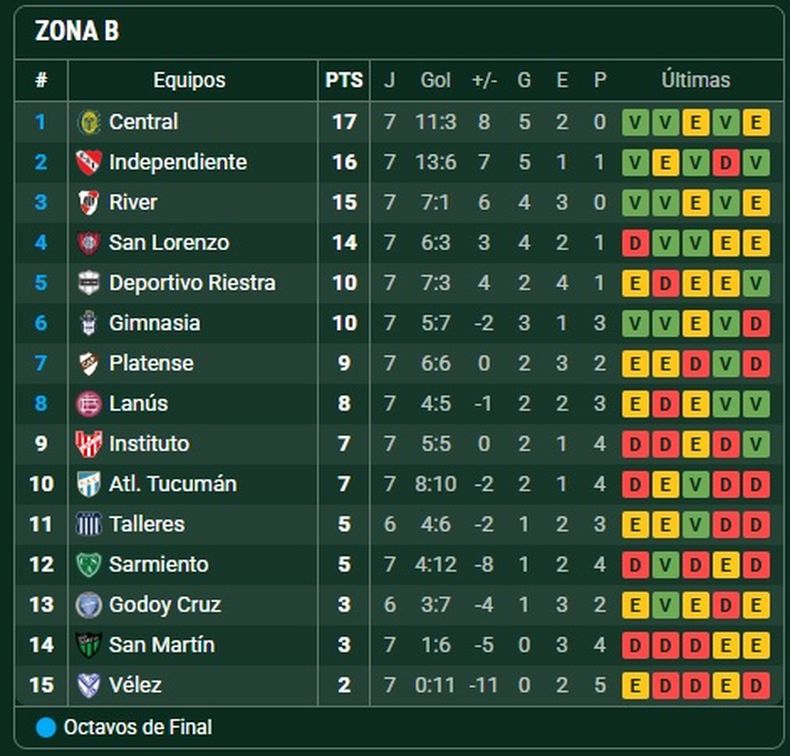Click Central's most recent yellow E result badge

coord(756,122)
